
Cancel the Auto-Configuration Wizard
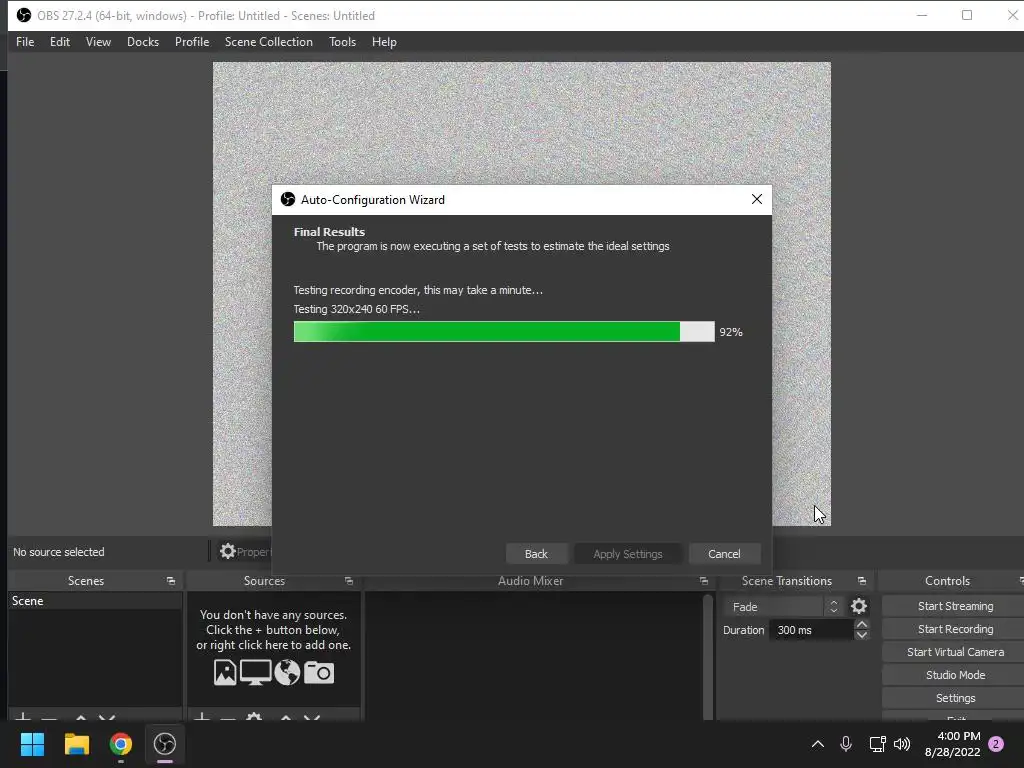click(724, 554)
